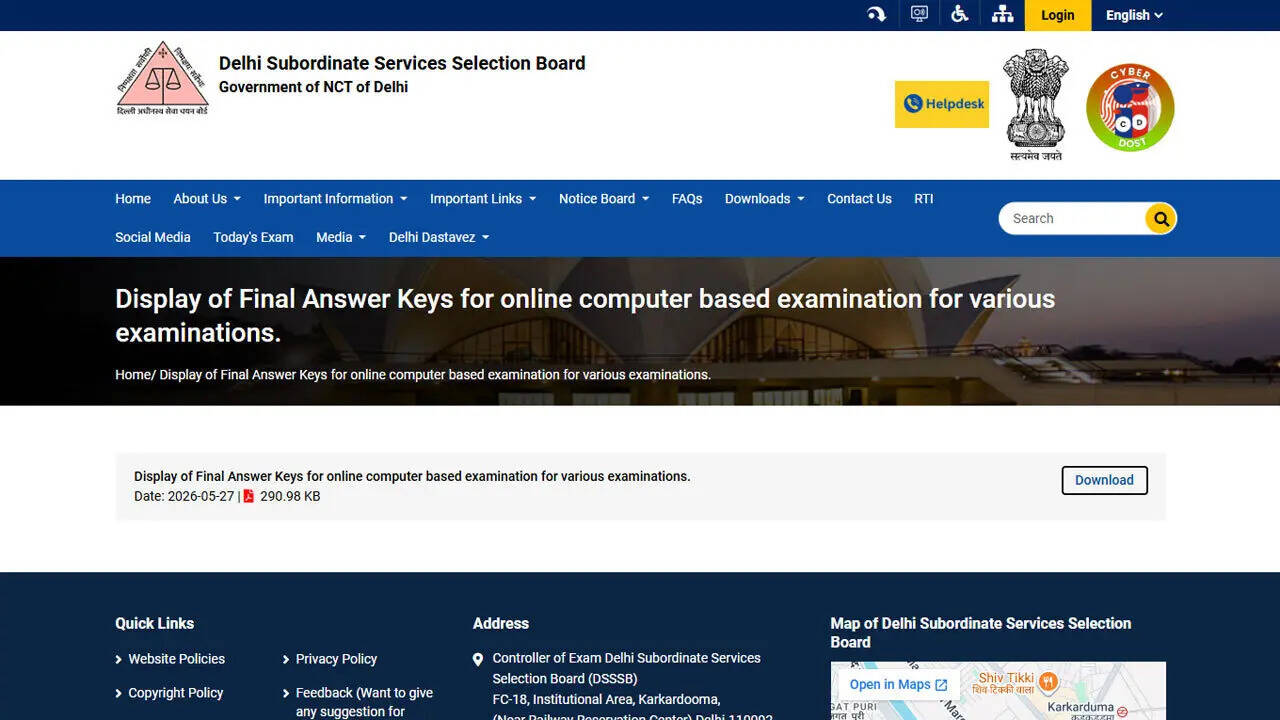
Task: Open accessibility options wheelchair icon
Action: 959,14
